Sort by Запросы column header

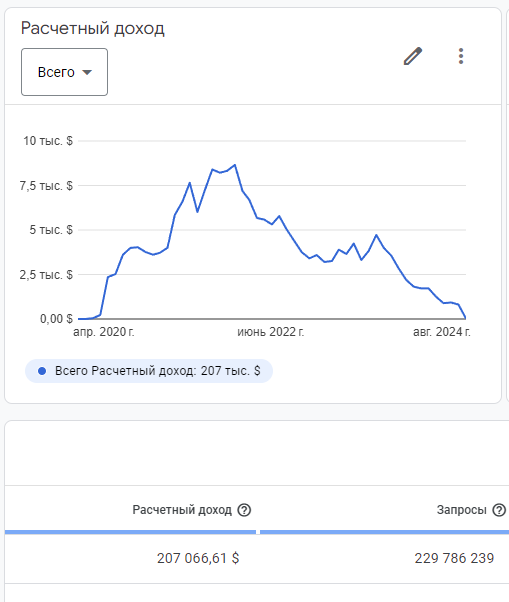461,510
